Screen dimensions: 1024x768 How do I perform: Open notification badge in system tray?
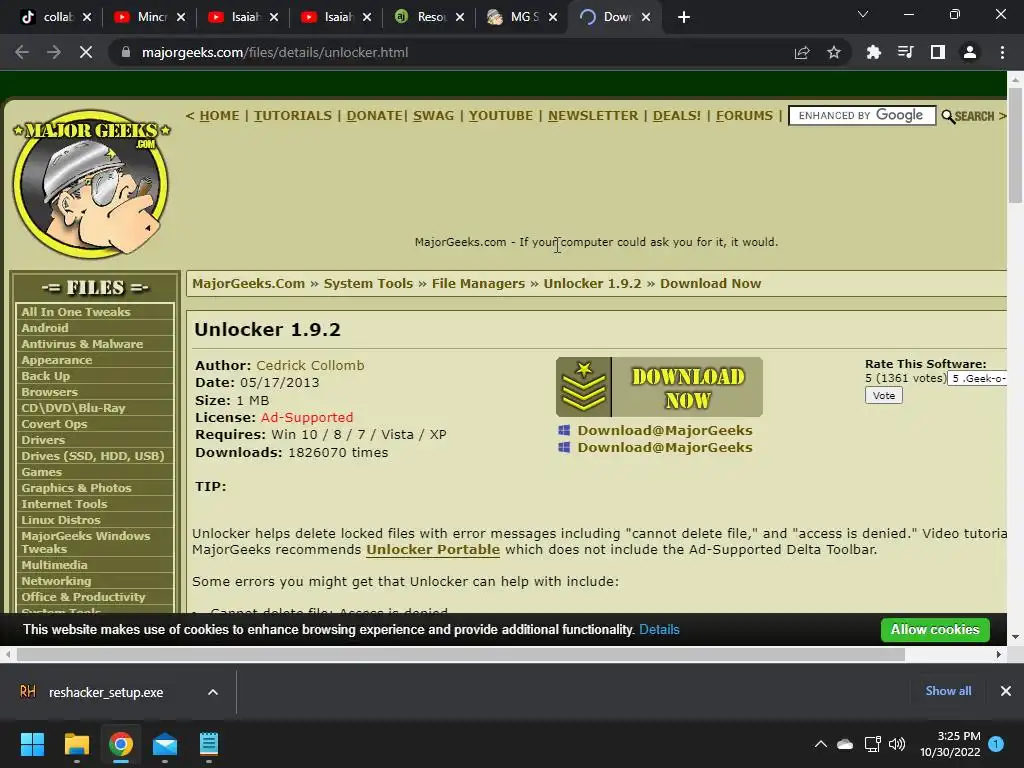coord(996,743)
